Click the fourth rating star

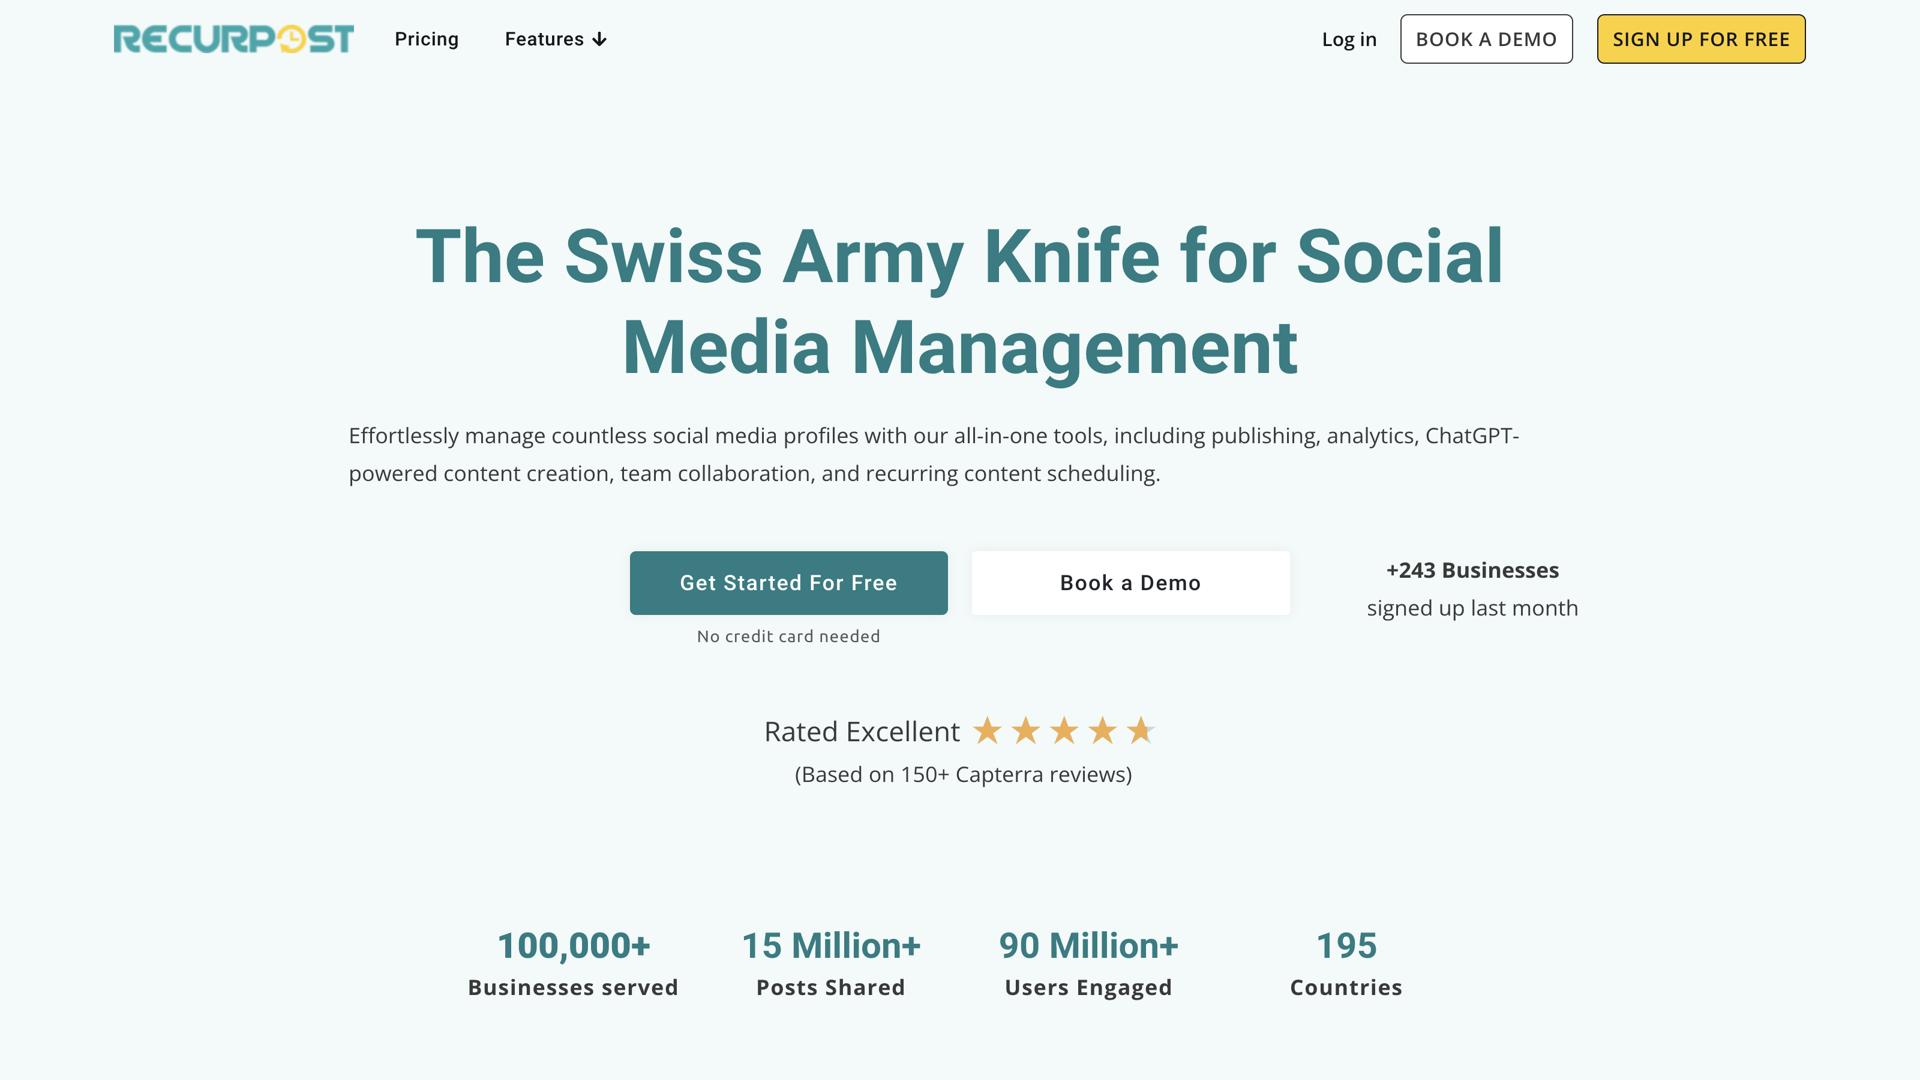(1102, 731)
